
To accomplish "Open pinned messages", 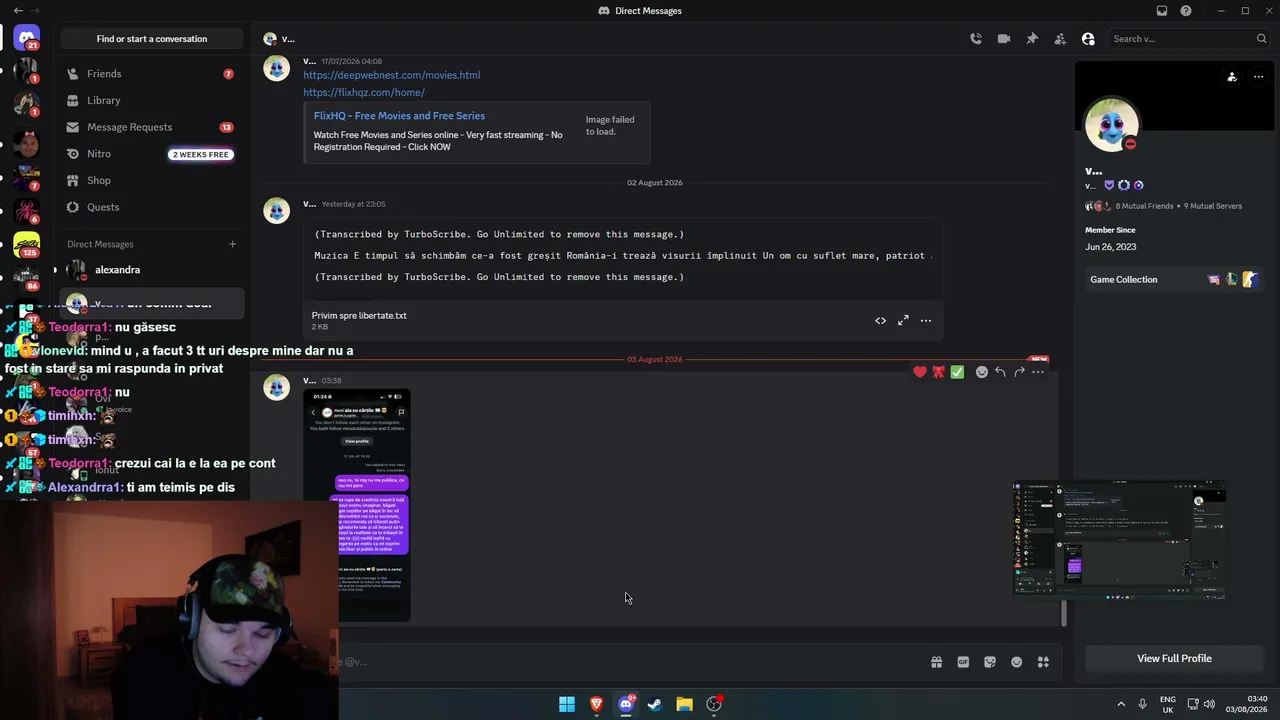I will tap(1032, 39).
